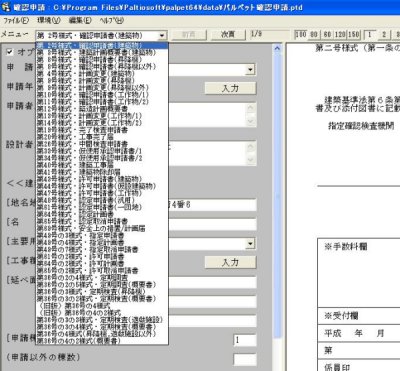400x371 pixels.
Task: Open the 環境 menu
Action: 49,20
